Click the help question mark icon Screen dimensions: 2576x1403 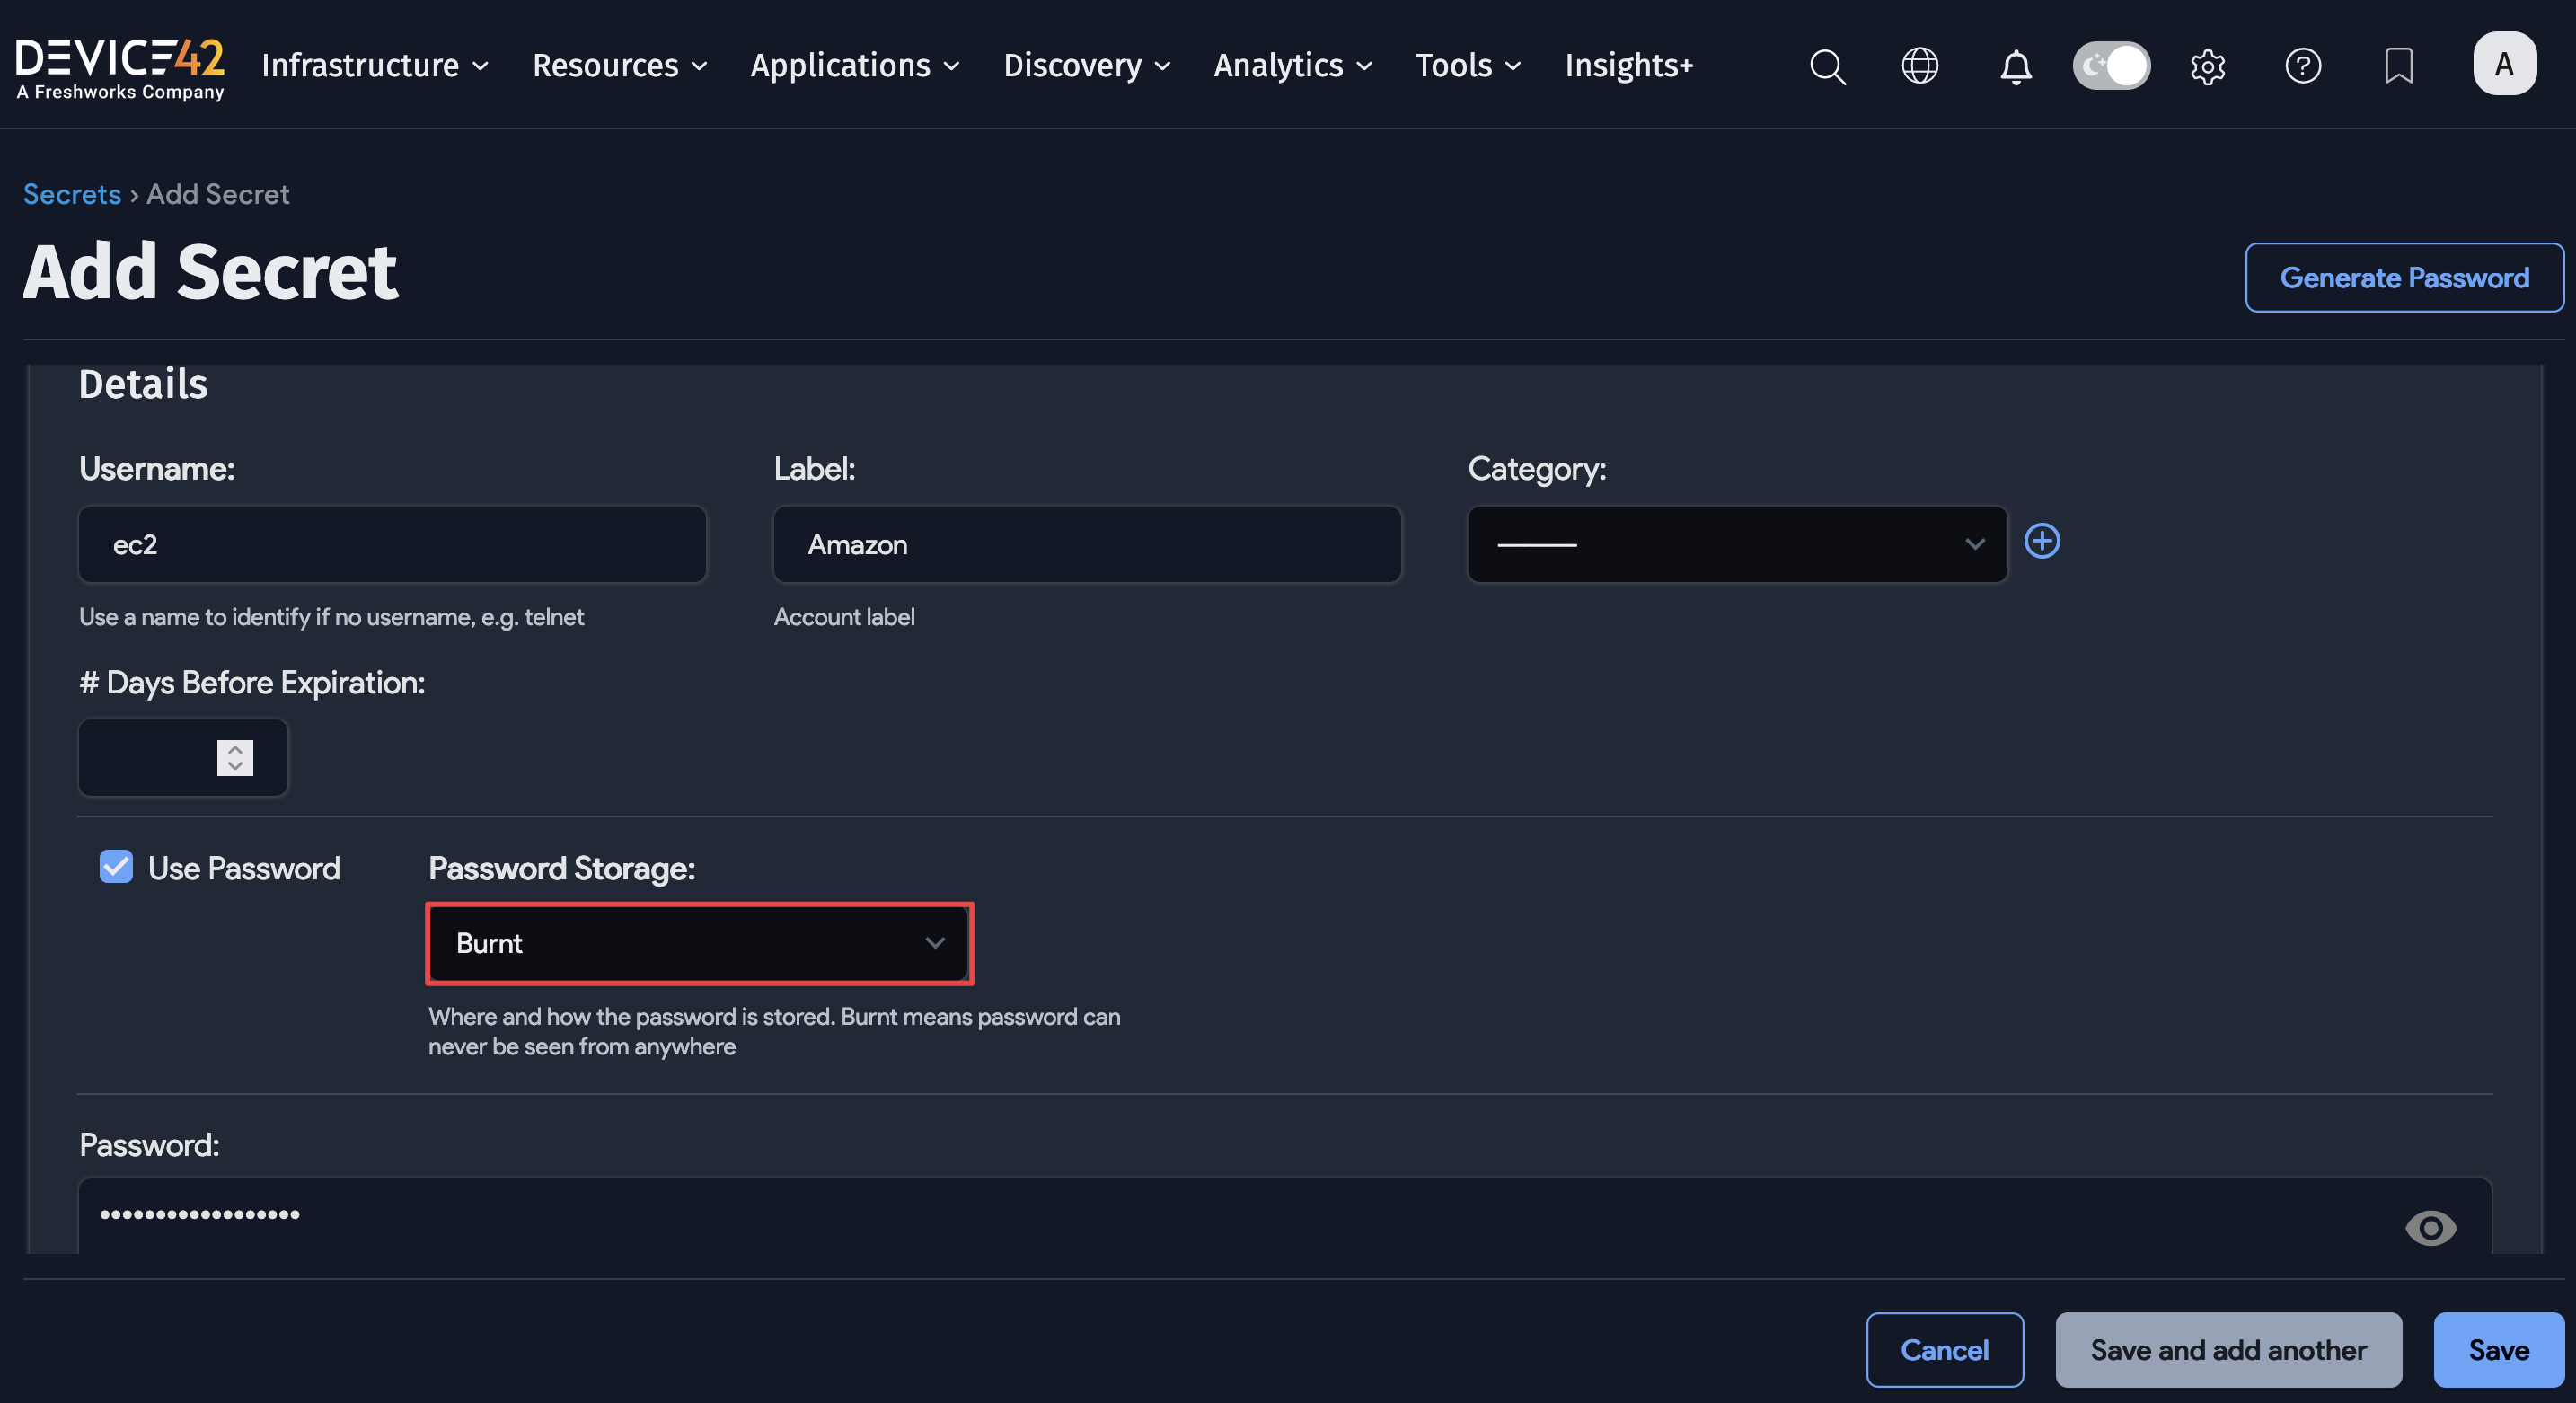coord(2302,66)
